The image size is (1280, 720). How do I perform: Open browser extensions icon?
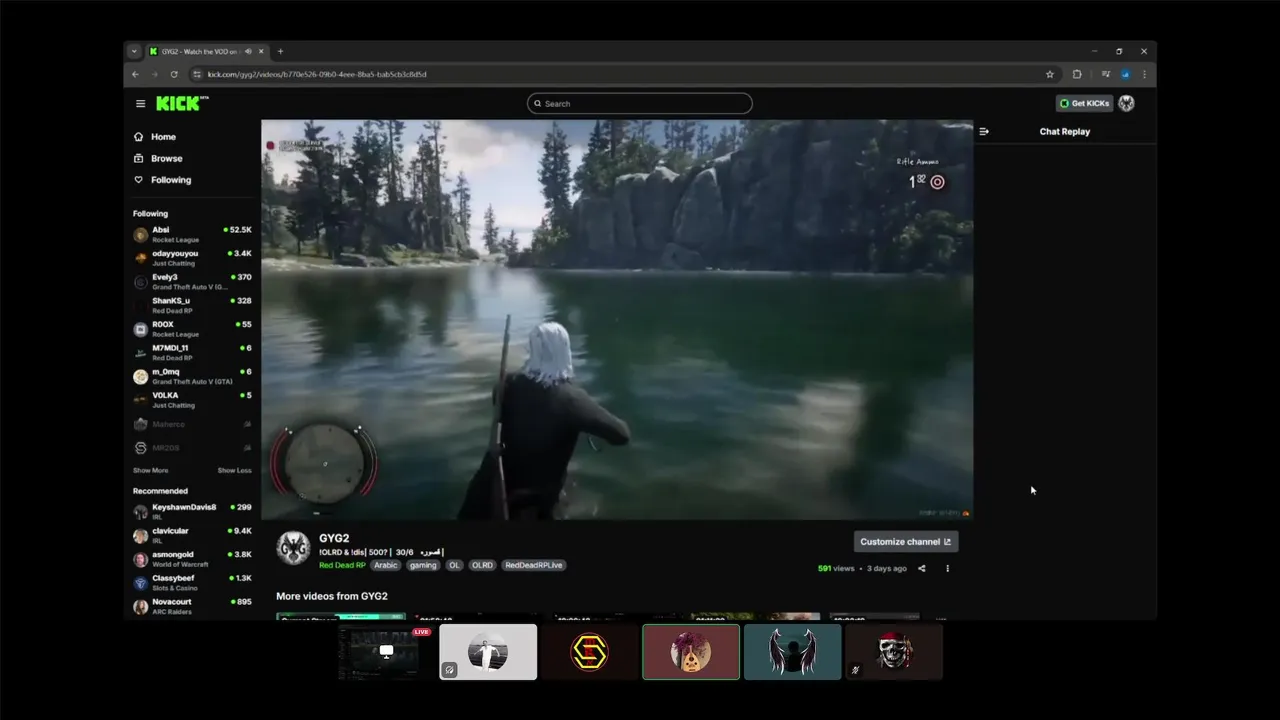click(1077, 74)
